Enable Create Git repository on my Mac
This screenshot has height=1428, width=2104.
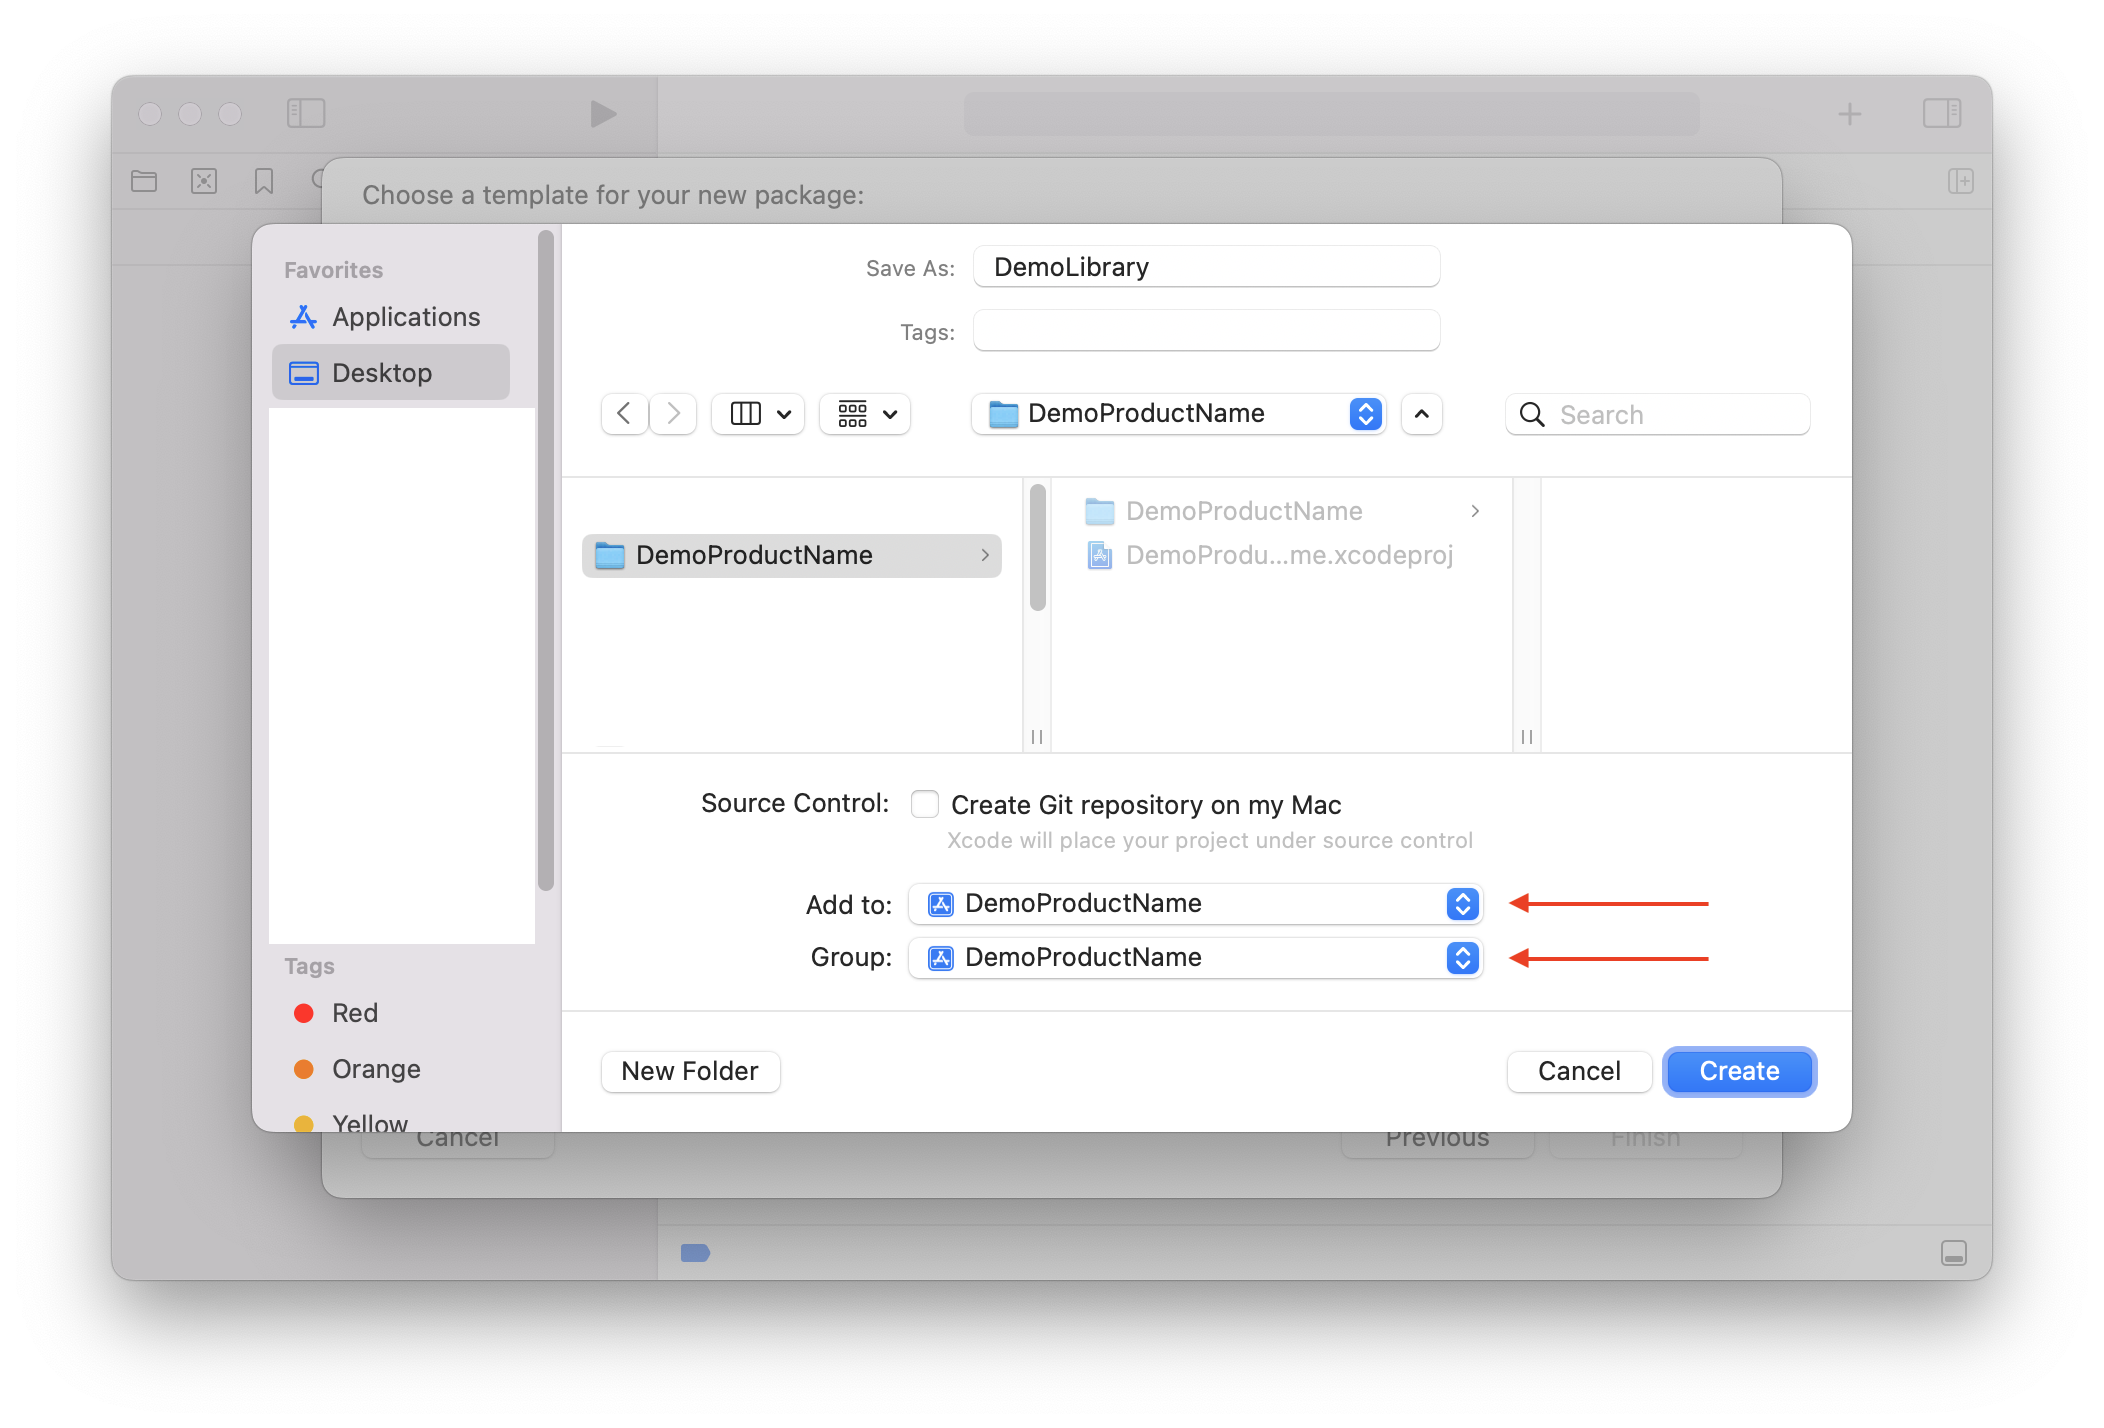click(925, 804)
